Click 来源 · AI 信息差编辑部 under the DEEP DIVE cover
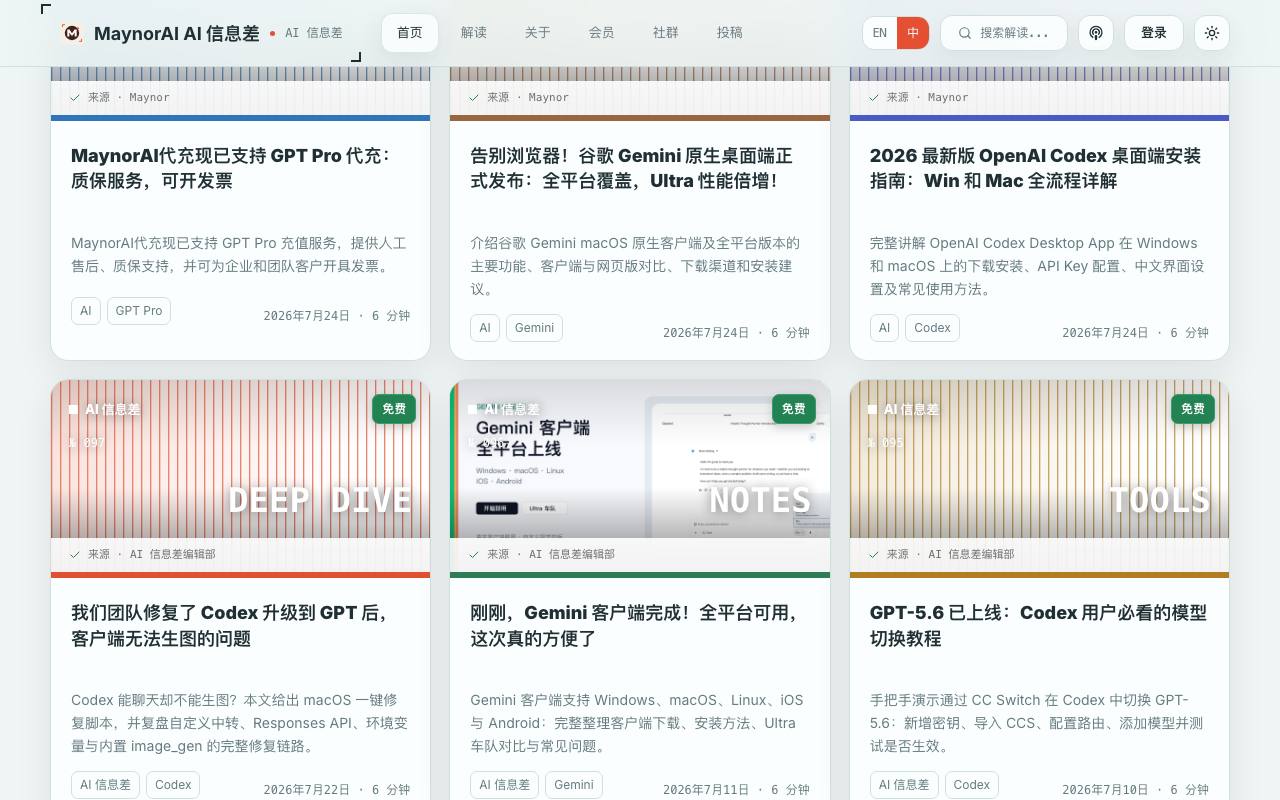1280x800 pixels. (152, 554)
